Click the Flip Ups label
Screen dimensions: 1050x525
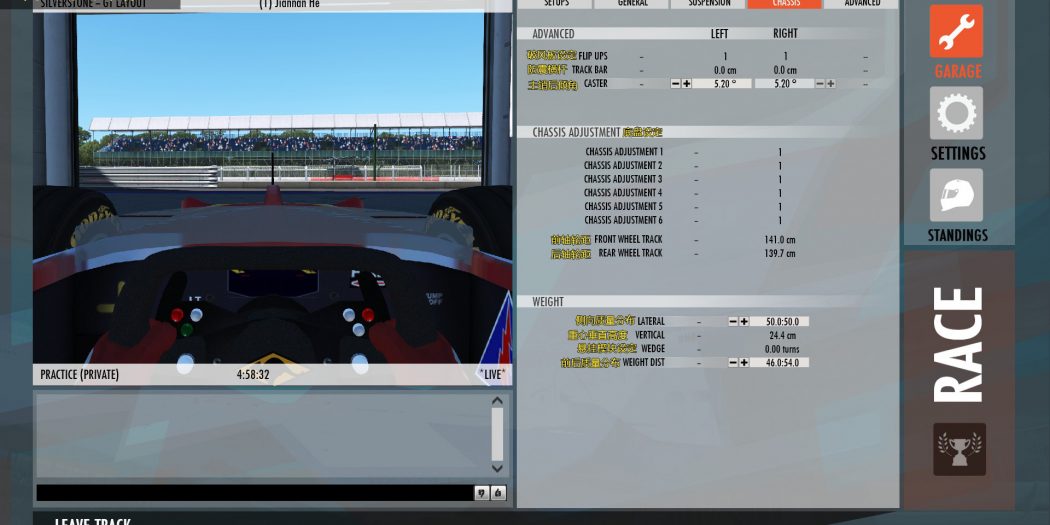(593, 56)
